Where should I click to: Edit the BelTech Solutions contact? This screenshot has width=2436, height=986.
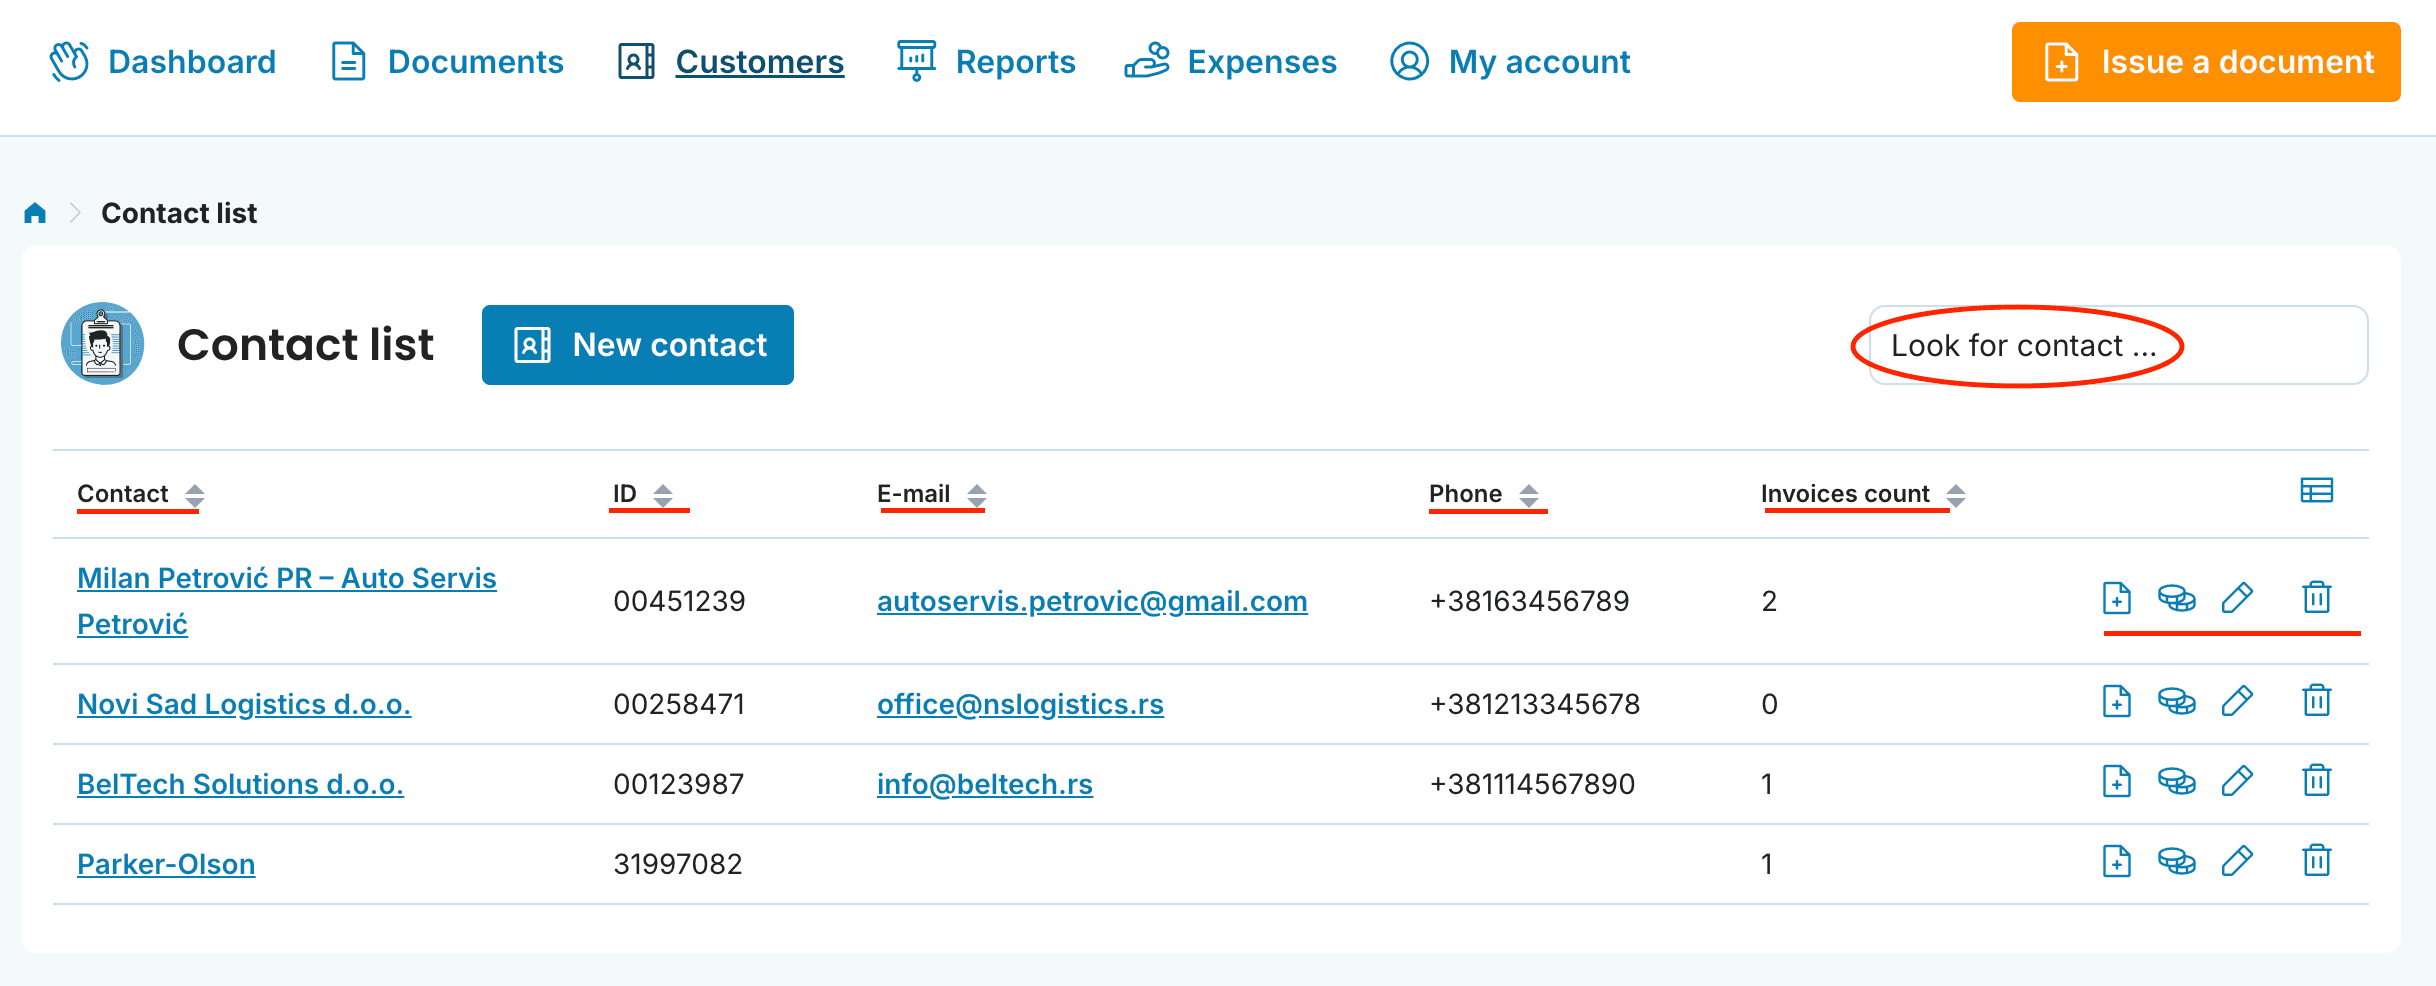[x=2237, y=781]
